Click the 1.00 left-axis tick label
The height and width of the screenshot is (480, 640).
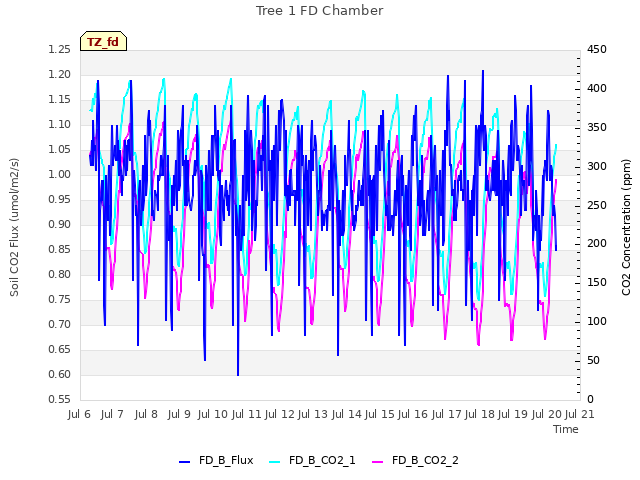(60, 175)
